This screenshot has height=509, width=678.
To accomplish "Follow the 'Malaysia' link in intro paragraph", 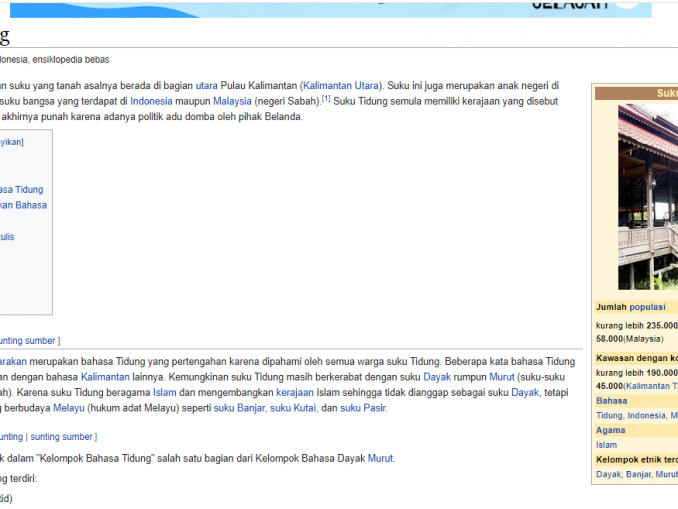I will click(x=232, y=101).
